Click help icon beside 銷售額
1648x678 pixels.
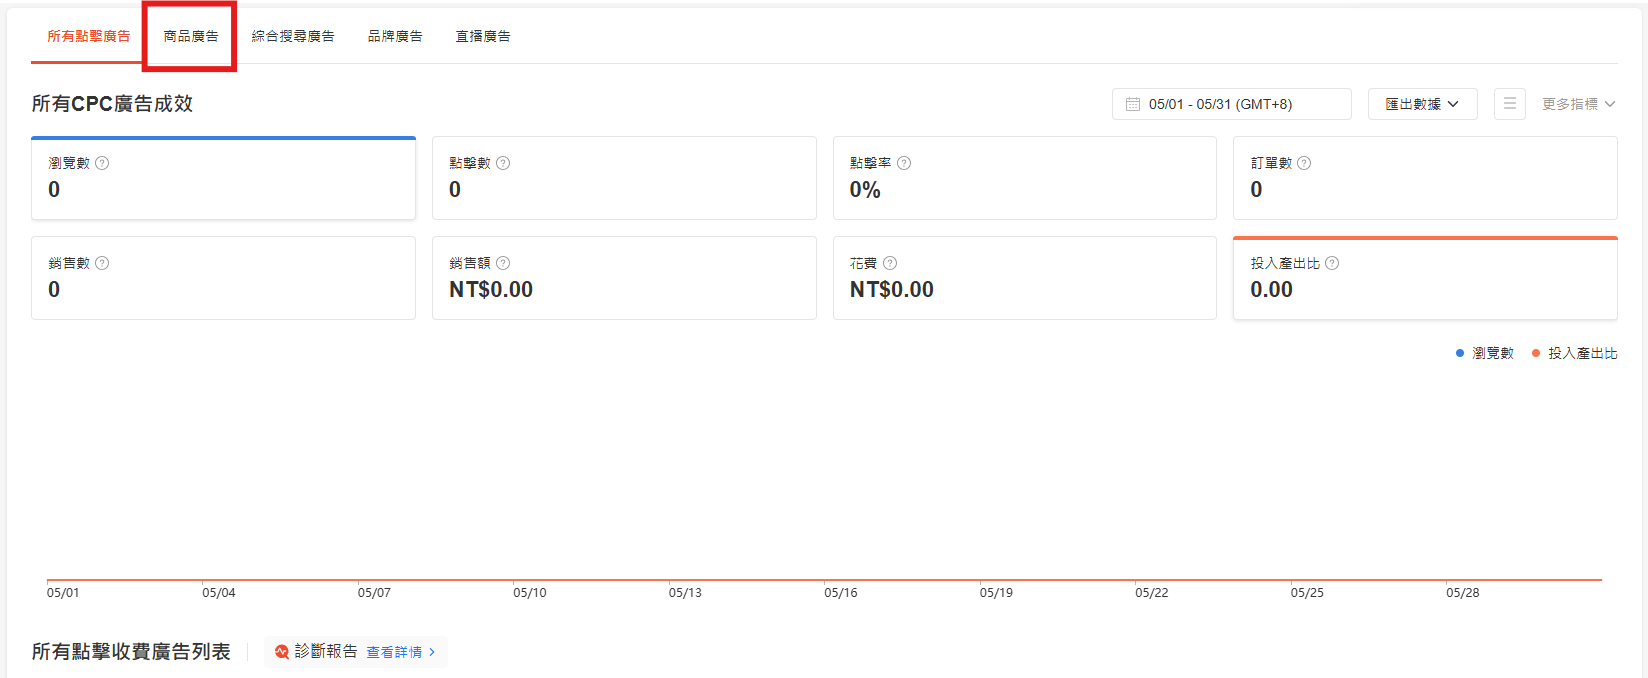point(503,263)
